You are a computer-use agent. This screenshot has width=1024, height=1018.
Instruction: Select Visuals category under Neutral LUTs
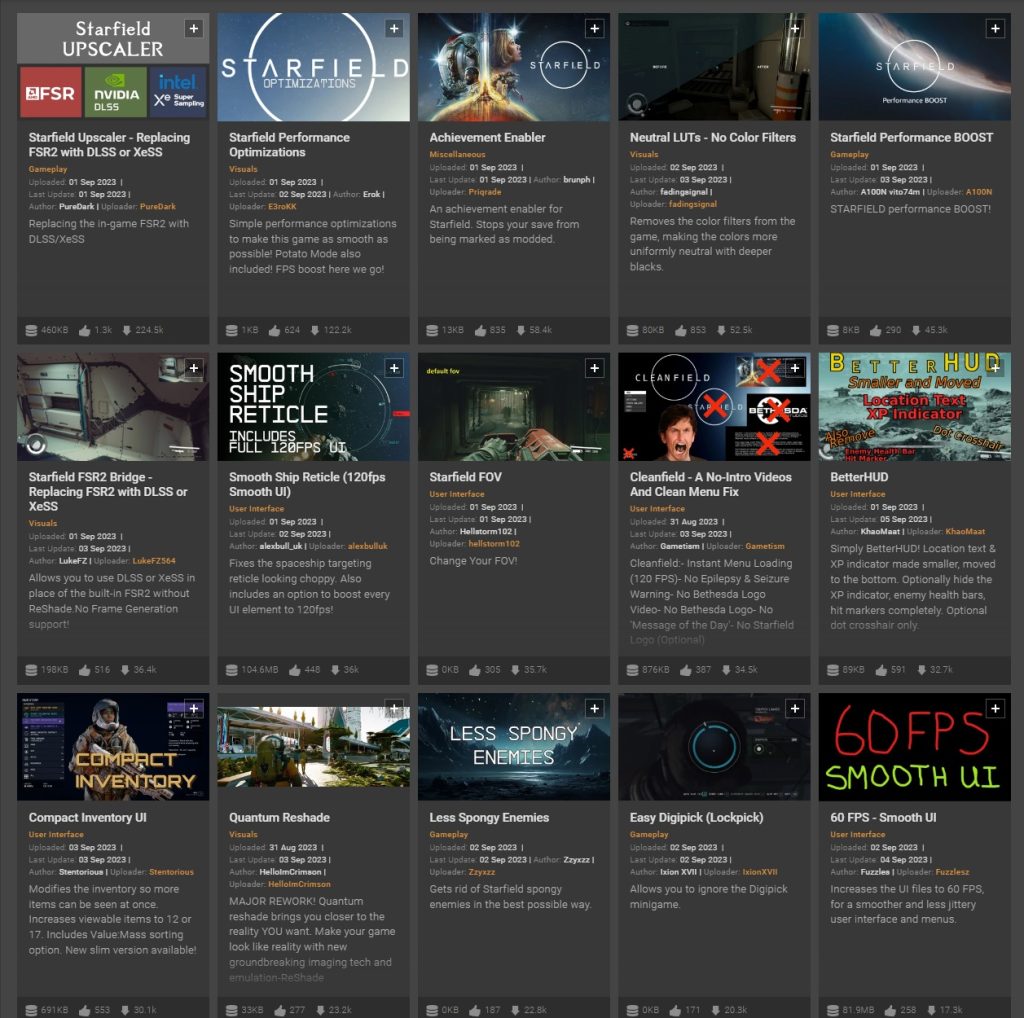pos(644,155)
